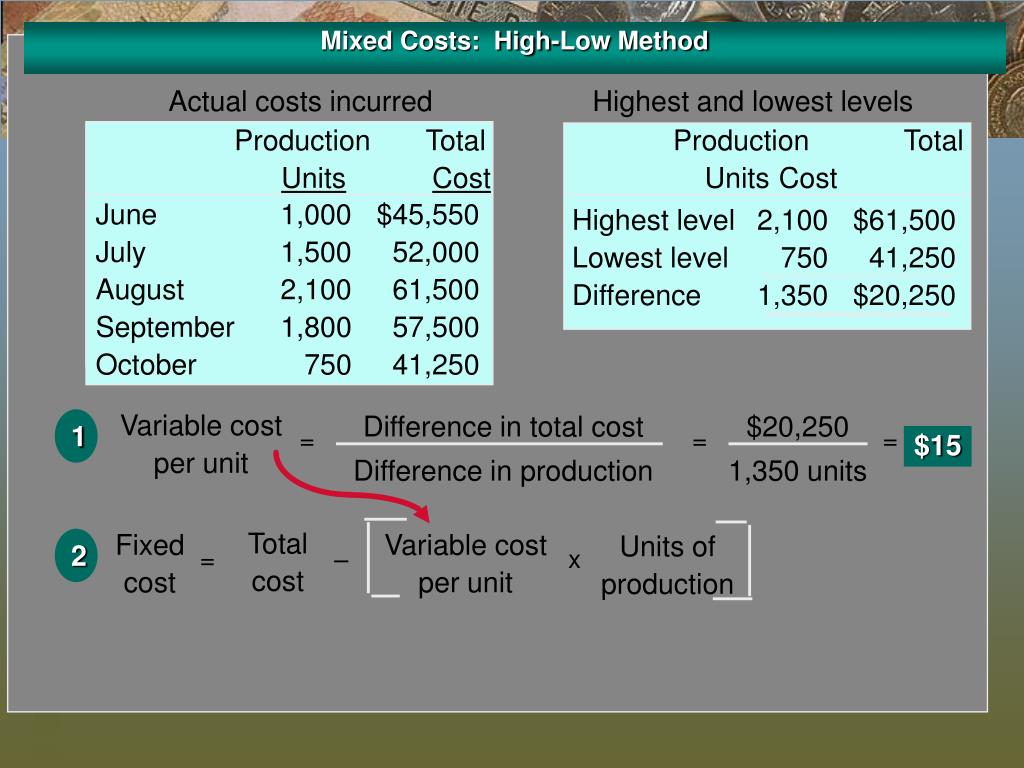Select the 'June' row label

click(x=126, y=215)
